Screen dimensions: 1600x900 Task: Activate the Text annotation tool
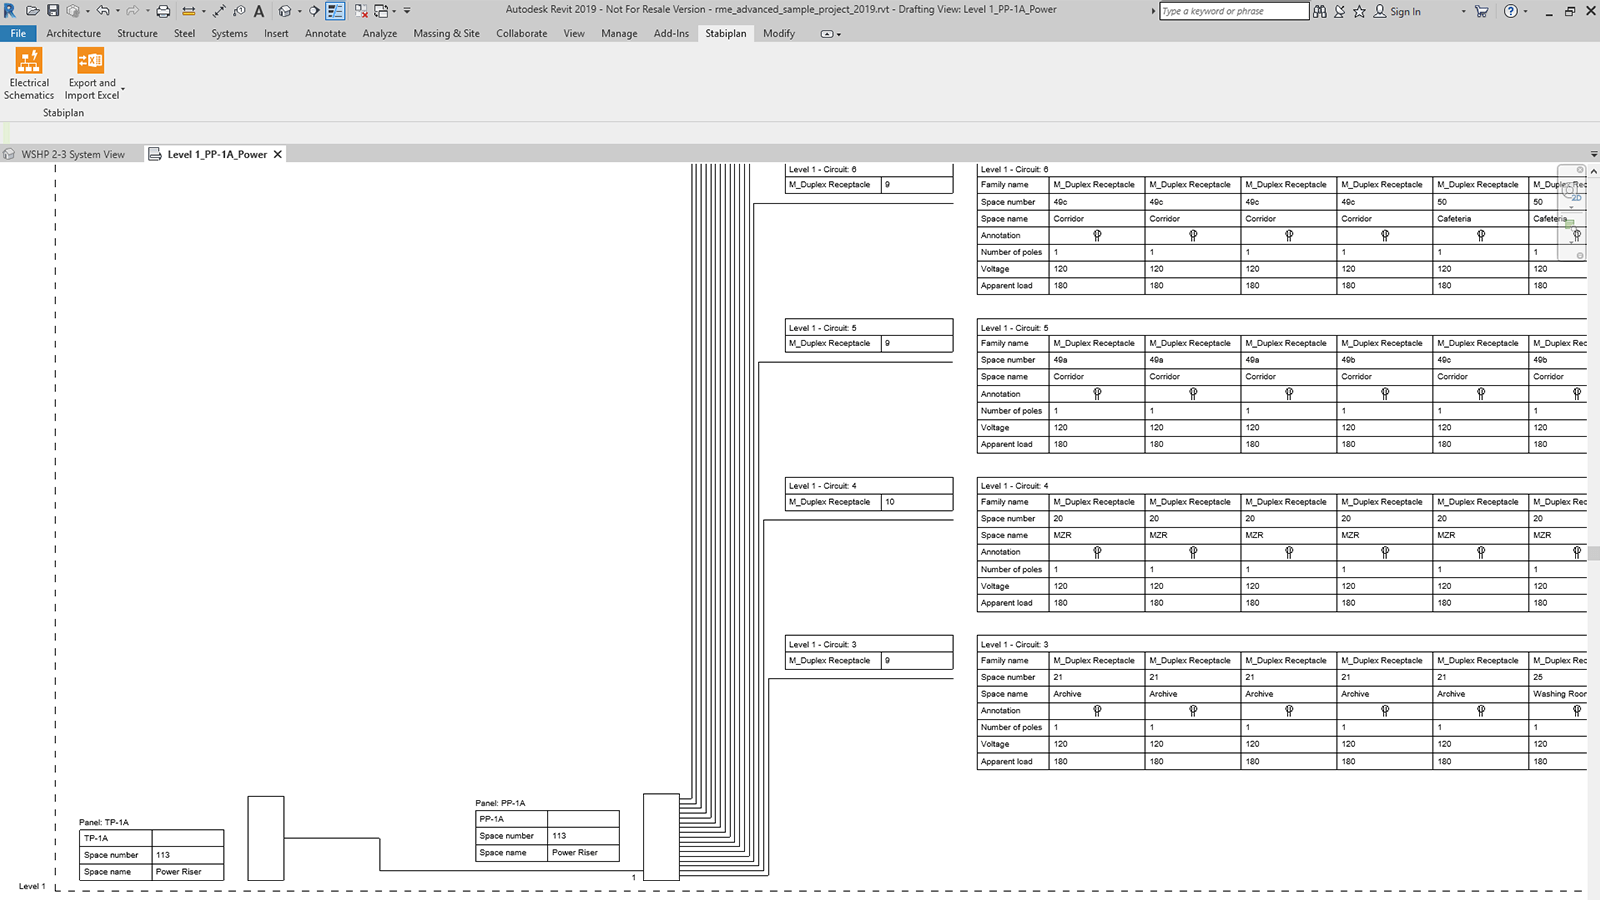(259, 11)
